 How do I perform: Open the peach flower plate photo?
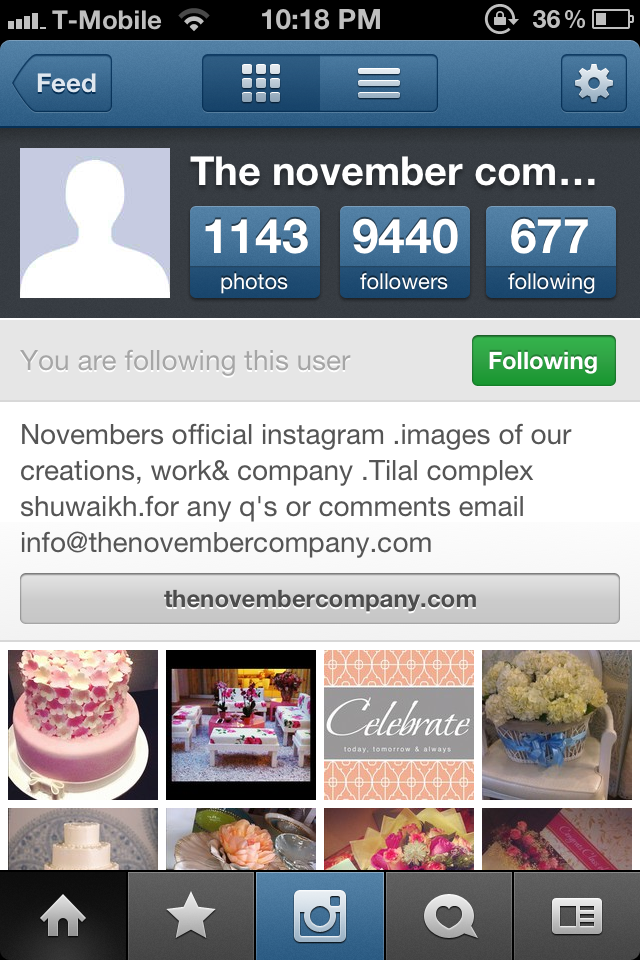[241, 839]
